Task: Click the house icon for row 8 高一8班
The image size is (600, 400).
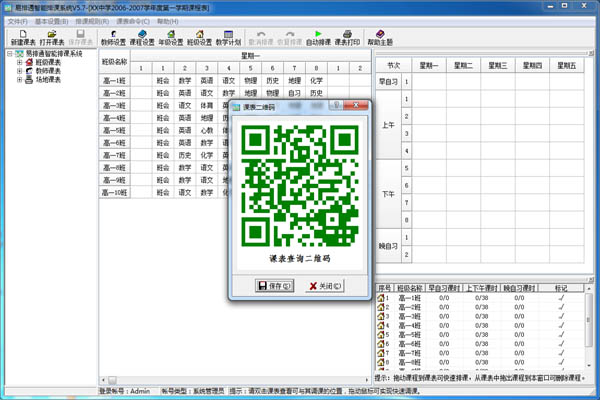Action: [381, 362]
